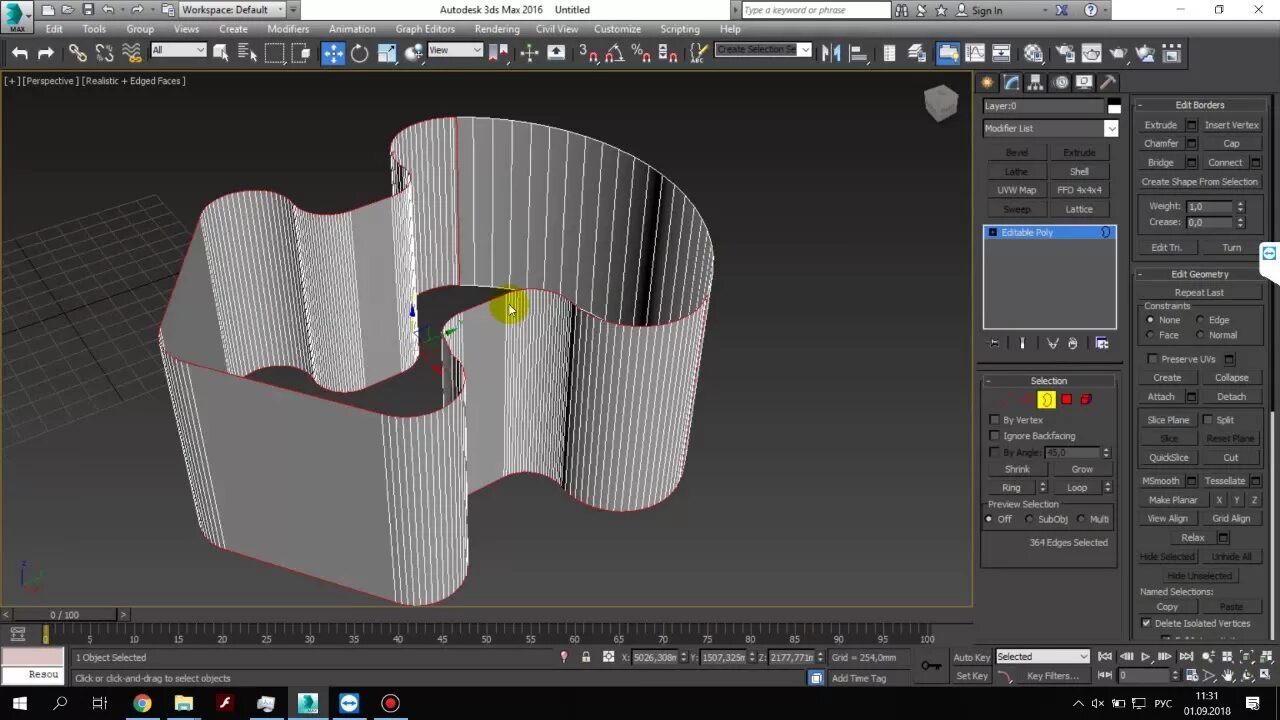
Task: Open the key filter Selected dropdown
Action: [1042, 657]
